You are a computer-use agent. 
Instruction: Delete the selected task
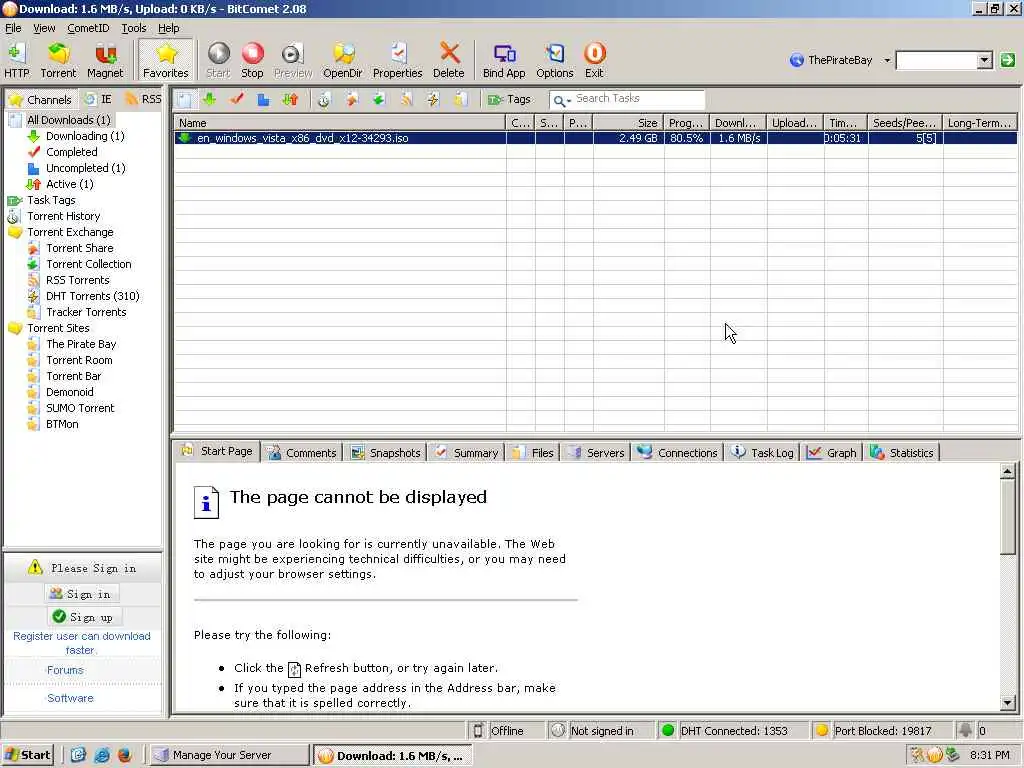pos(449,59)
